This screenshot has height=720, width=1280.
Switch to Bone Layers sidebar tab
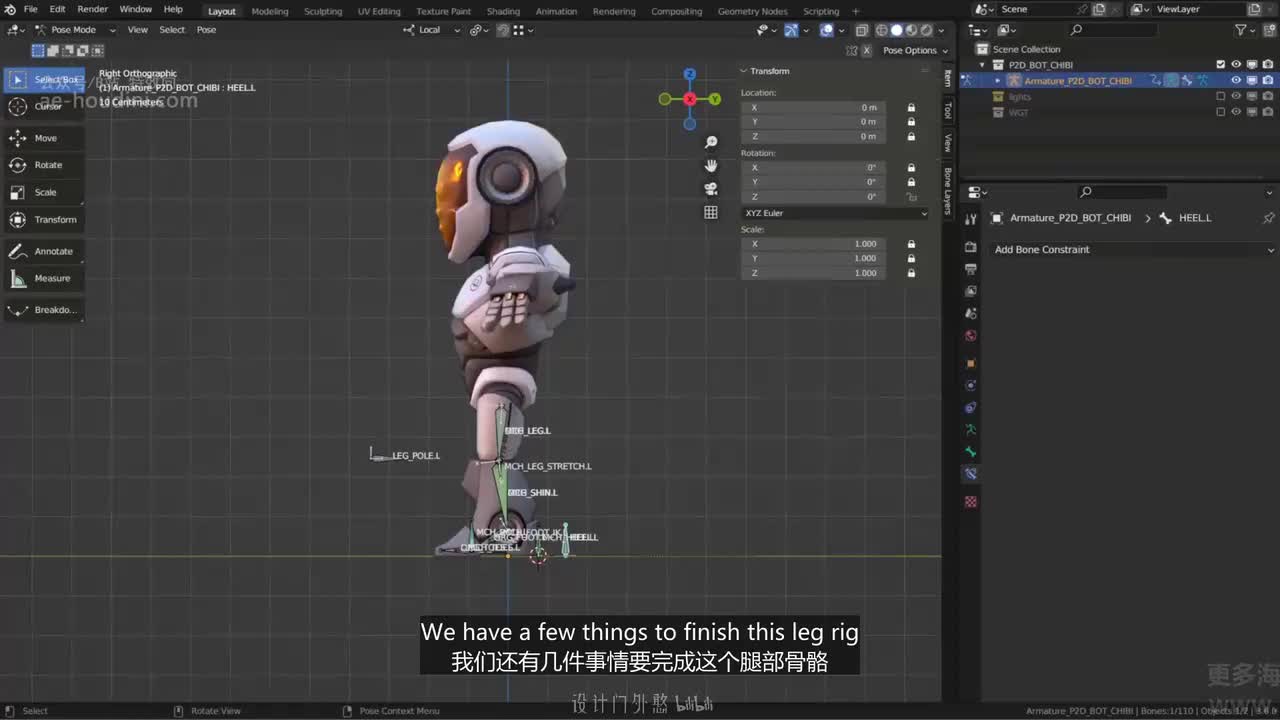tap(948, 190)
